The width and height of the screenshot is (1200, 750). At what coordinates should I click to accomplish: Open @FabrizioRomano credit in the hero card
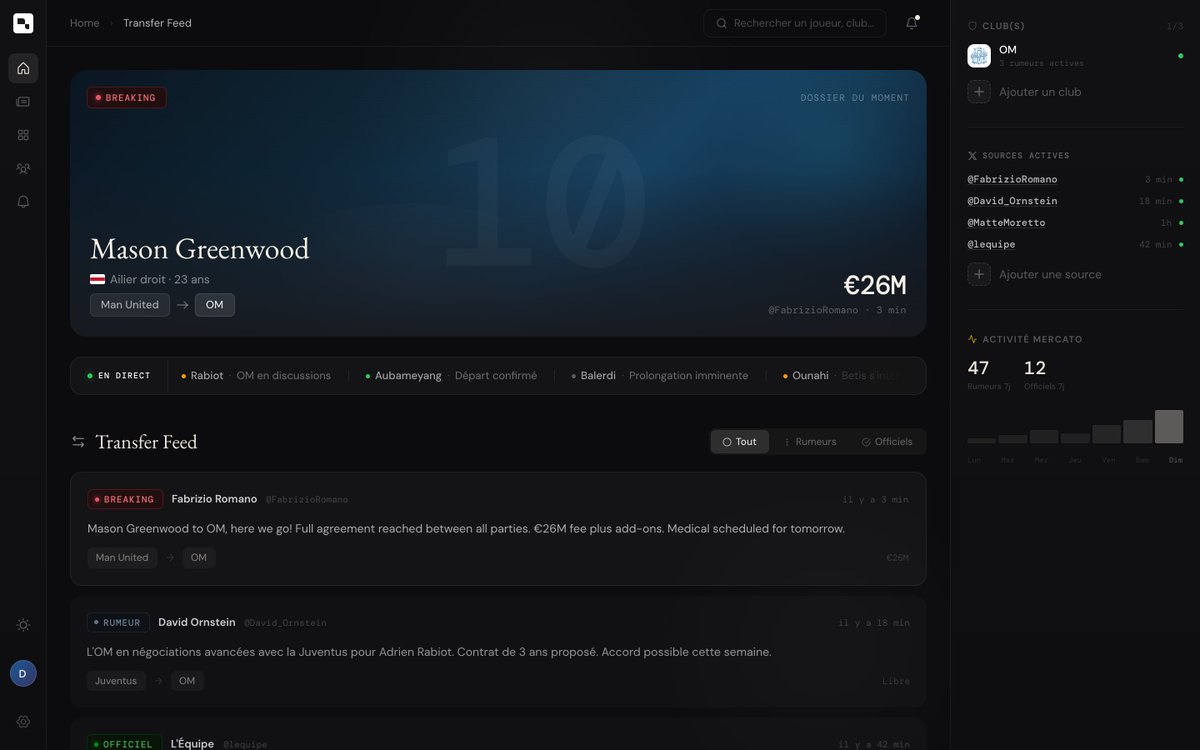coord(813,310)
